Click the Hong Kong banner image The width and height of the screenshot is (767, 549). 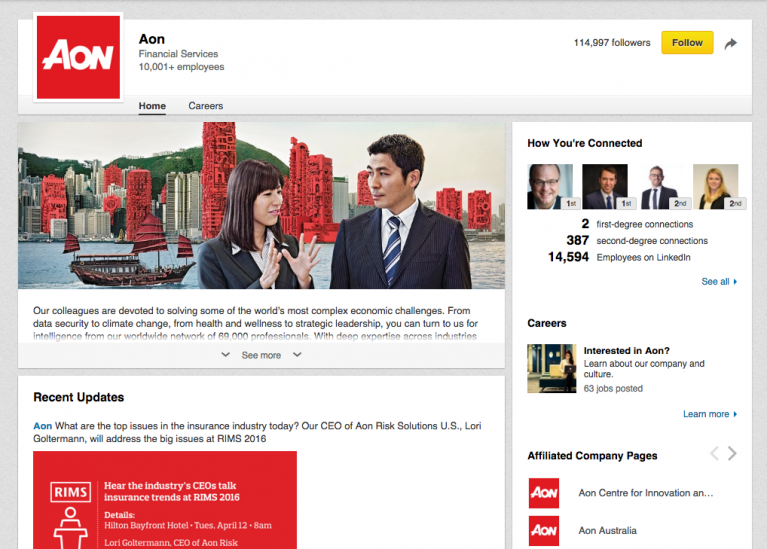click(x=261, y=205)
